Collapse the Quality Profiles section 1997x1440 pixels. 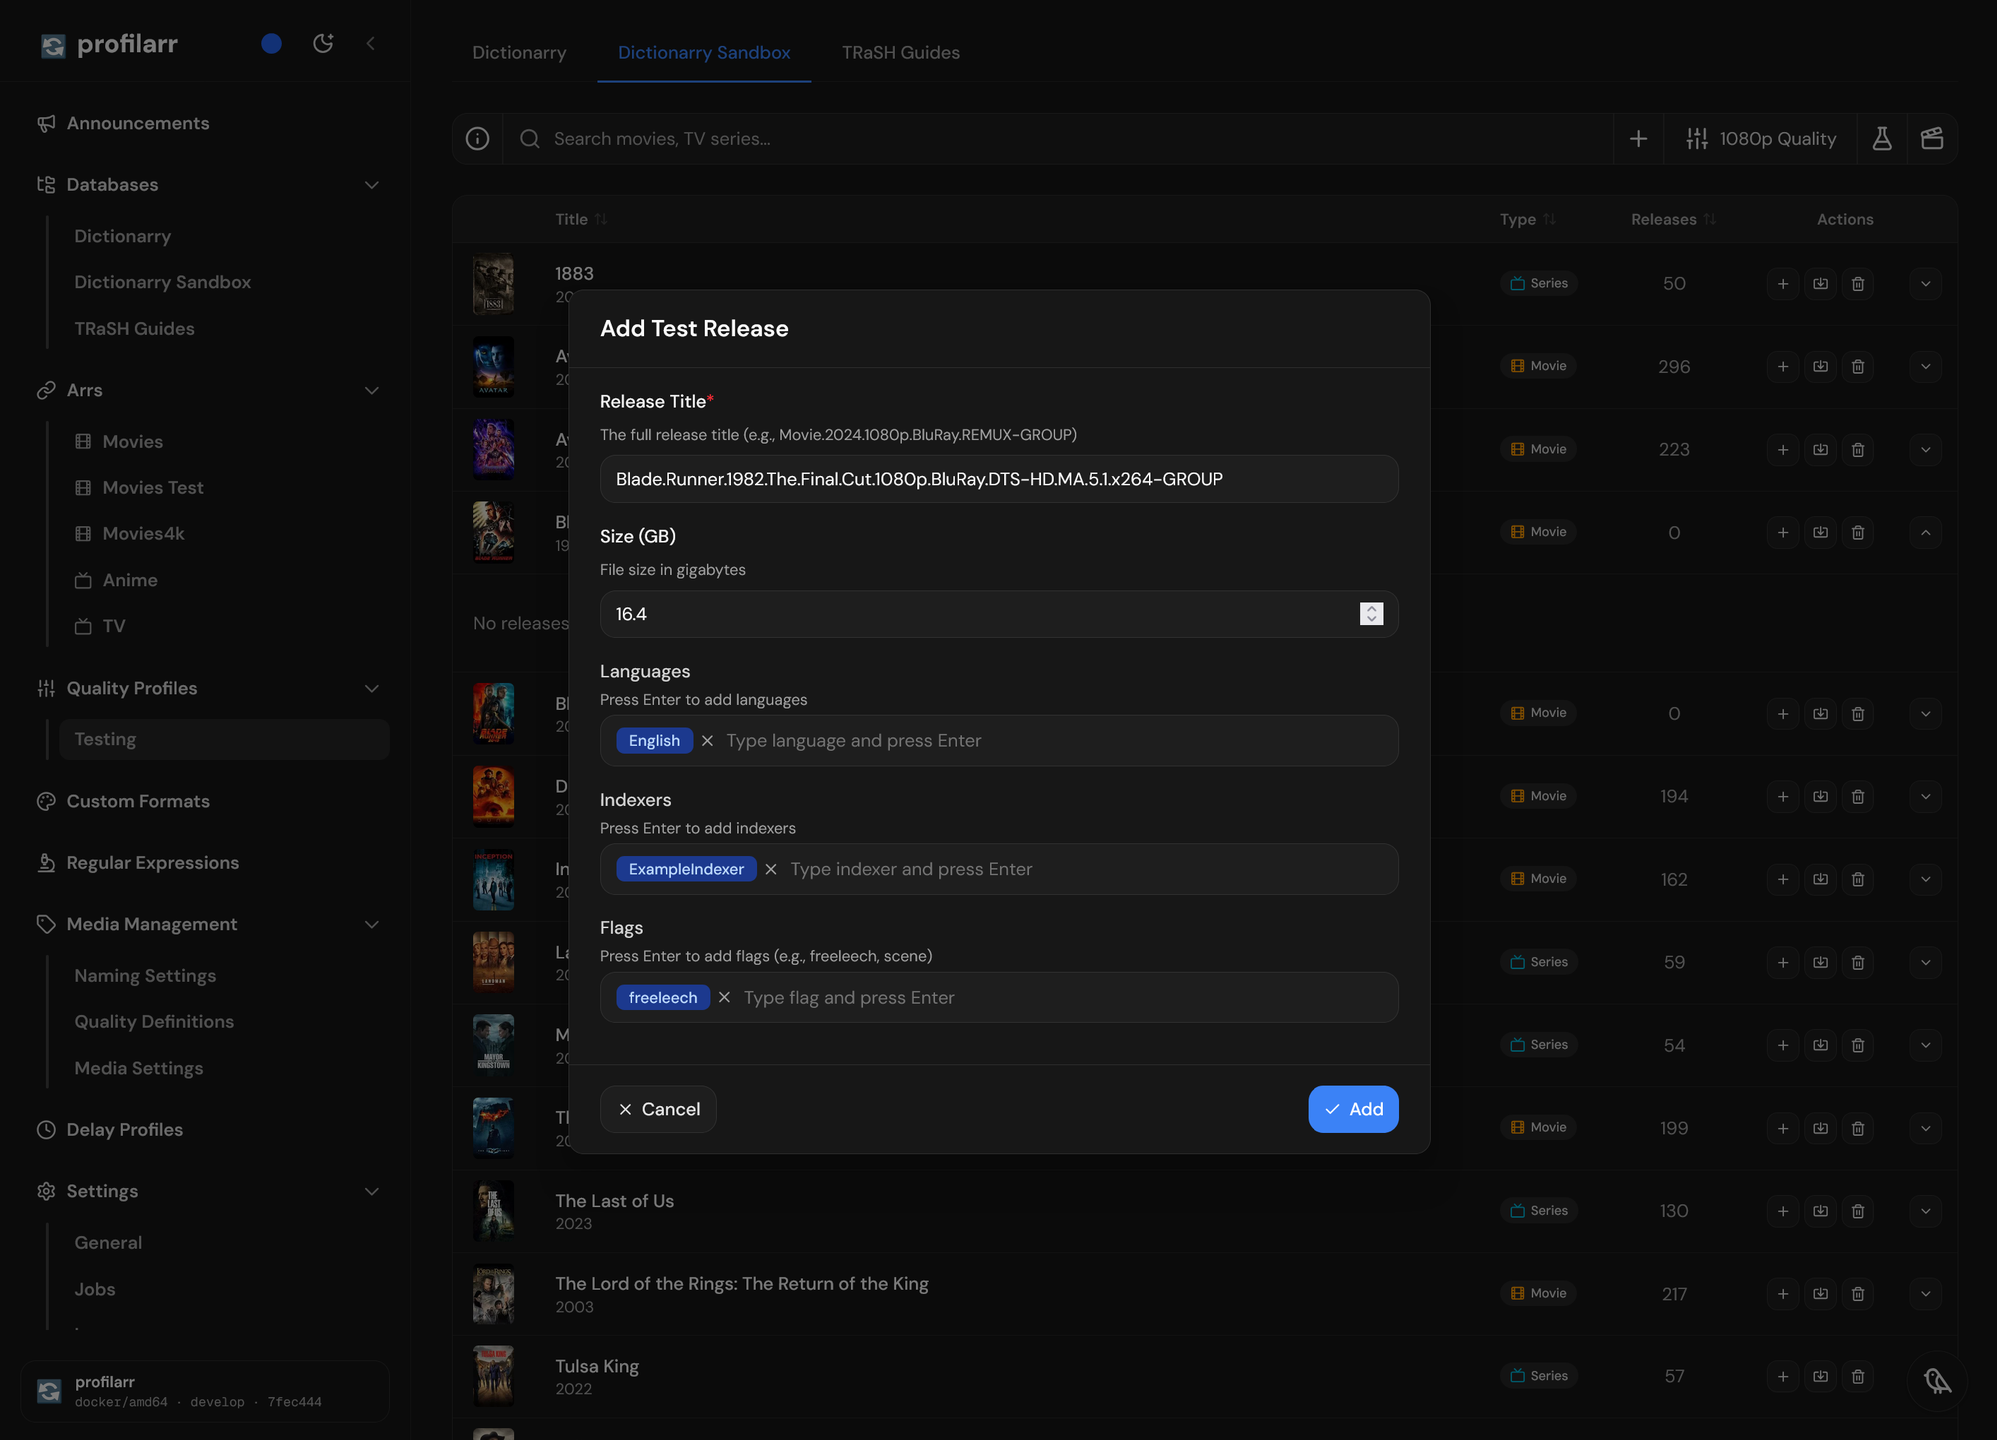pos(371,689)
